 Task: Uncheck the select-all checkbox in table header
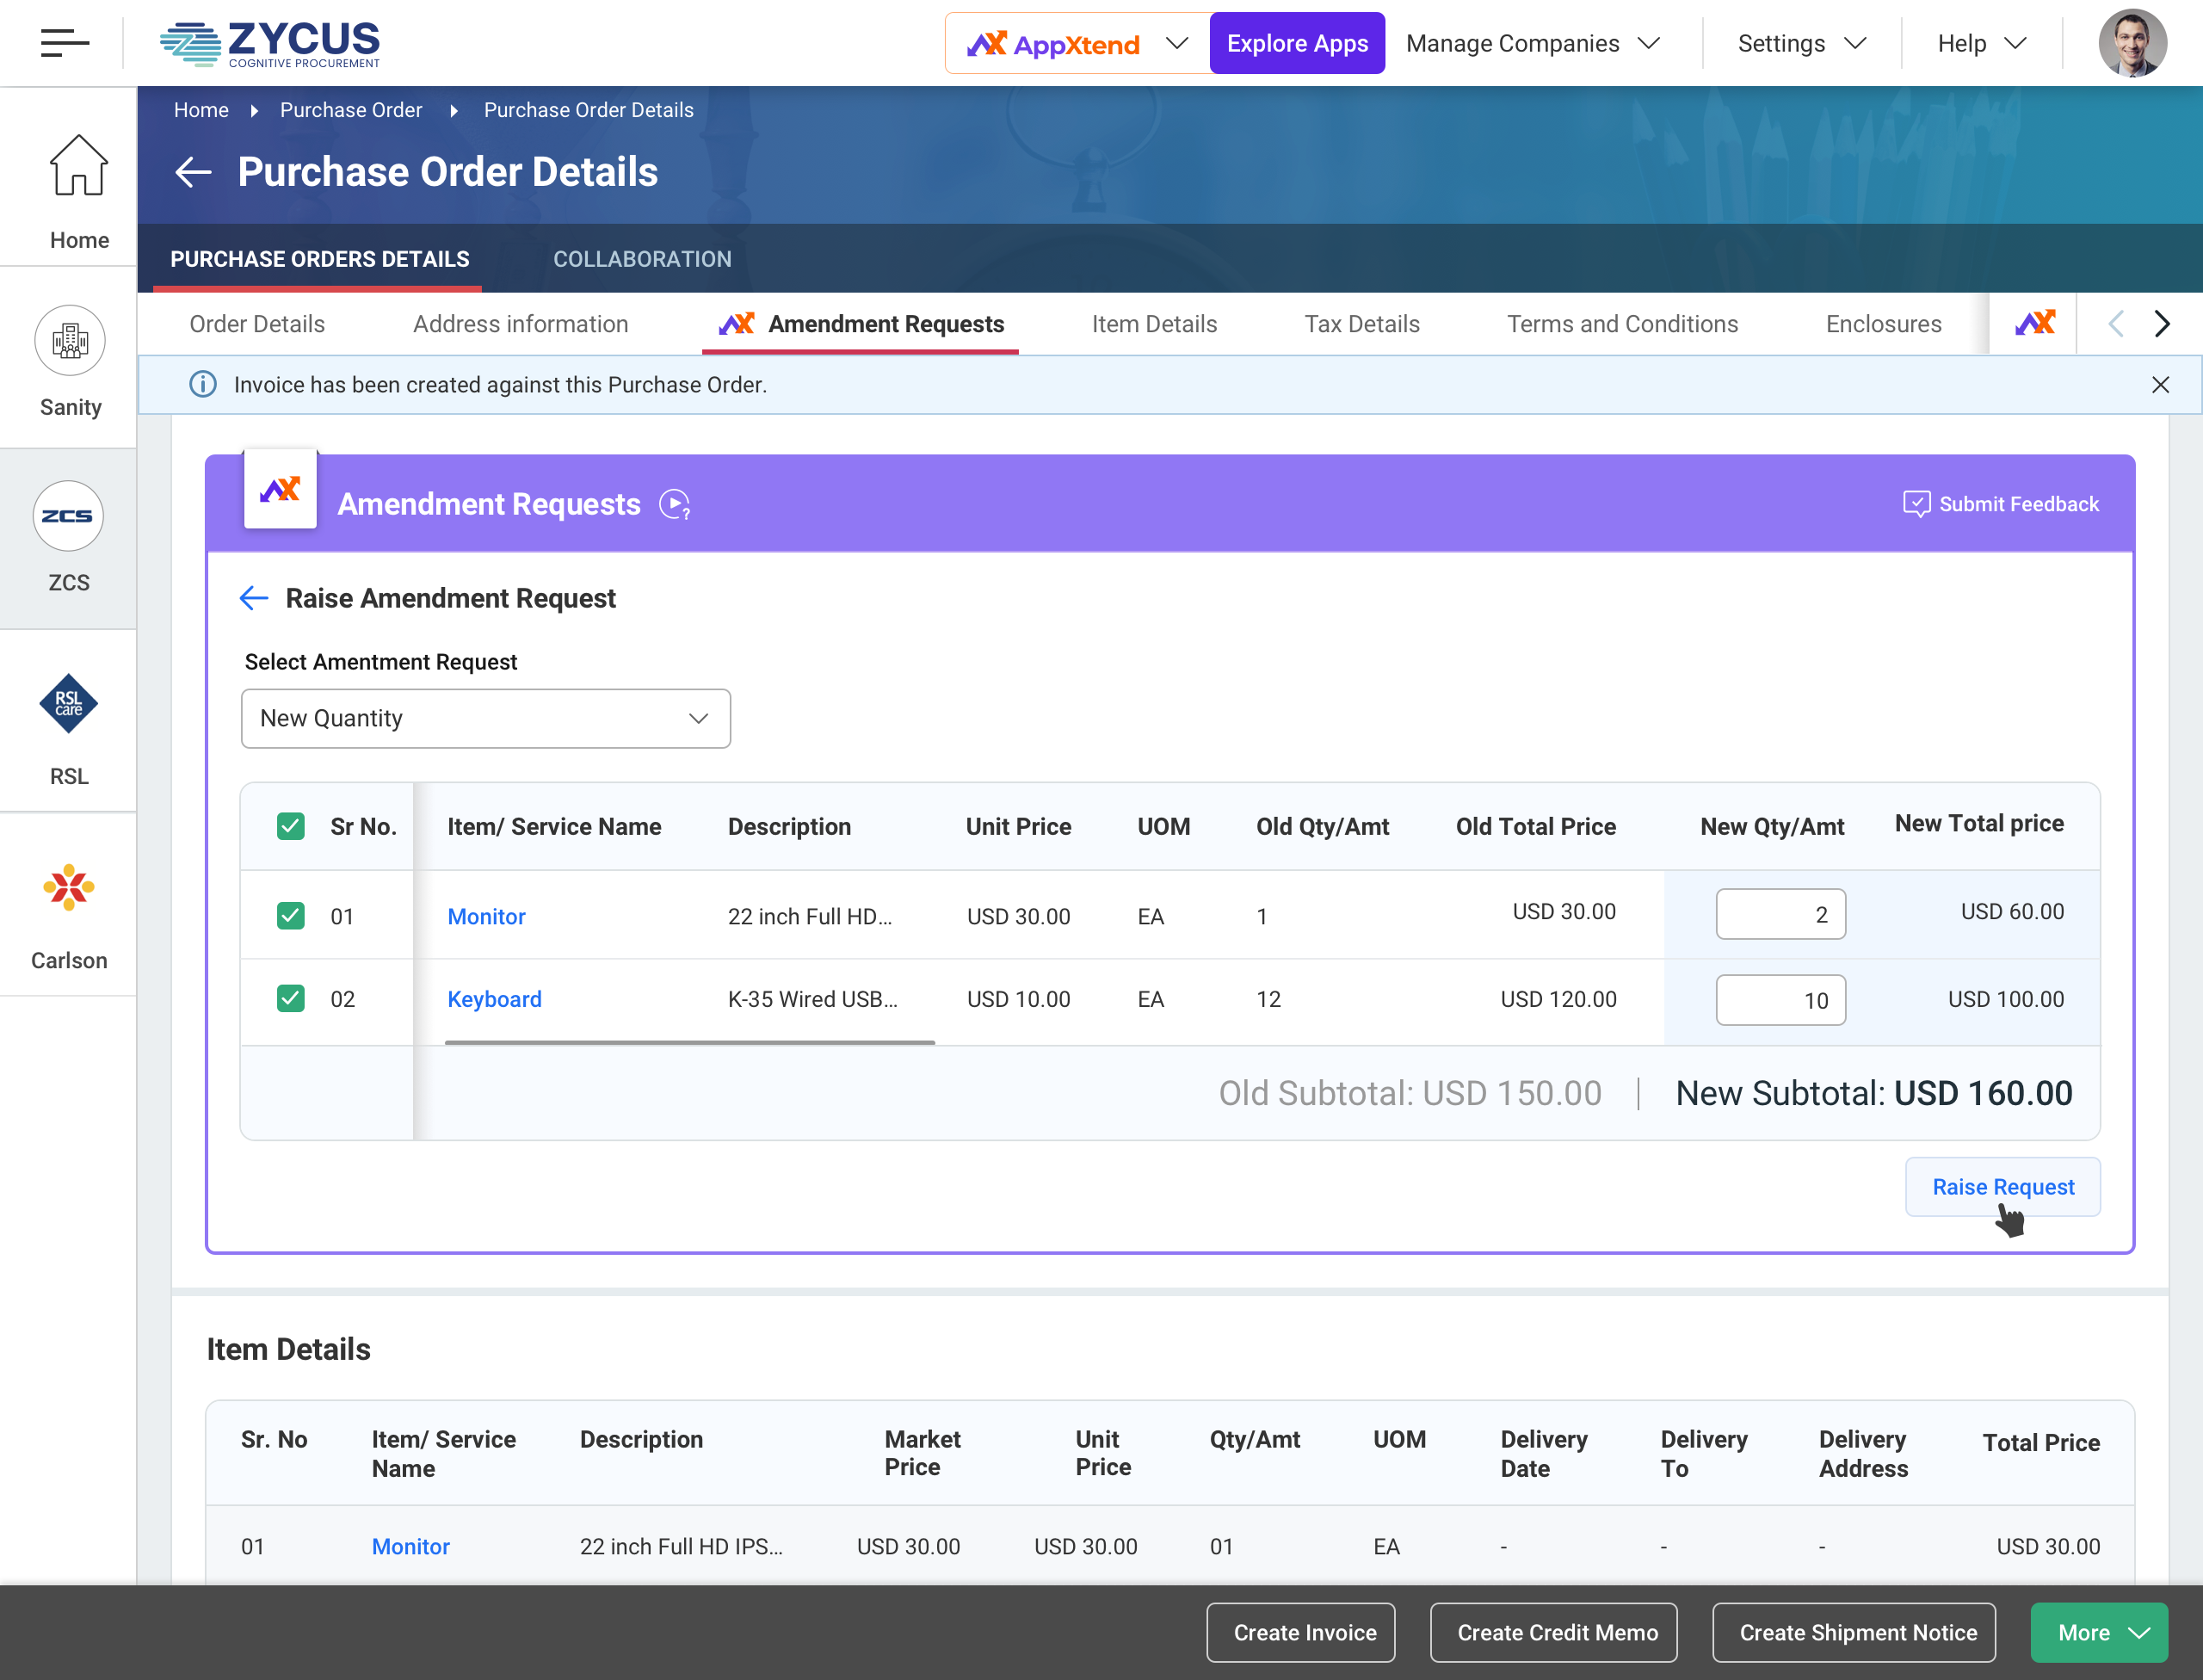tap(291, 827)
